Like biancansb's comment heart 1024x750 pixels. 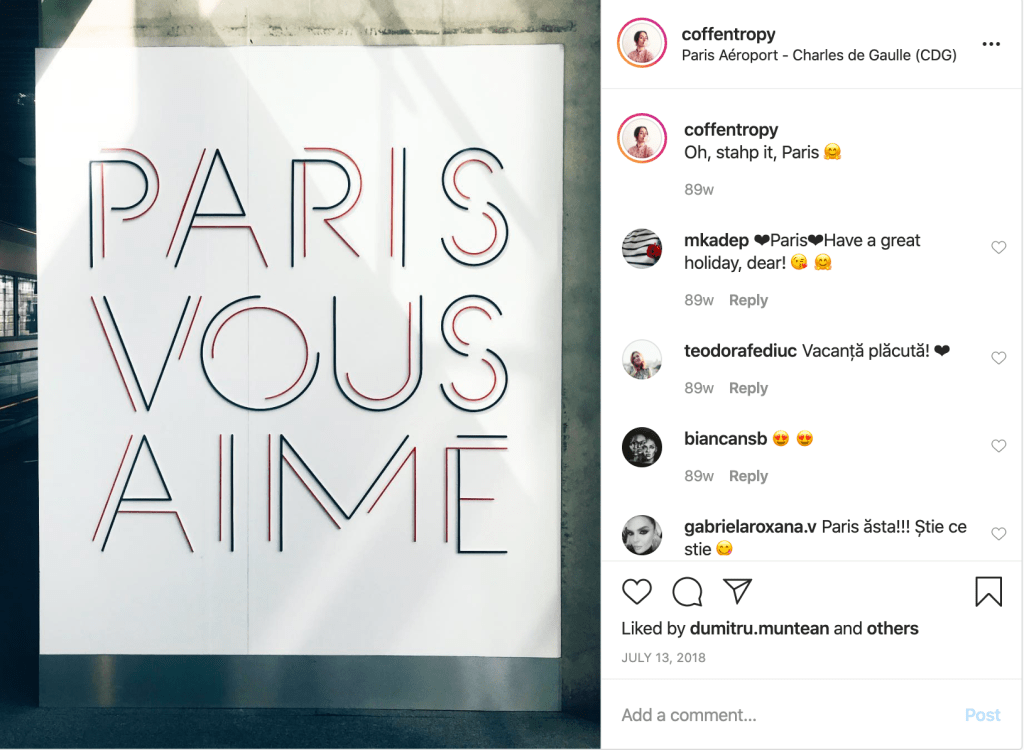point(999,446)
